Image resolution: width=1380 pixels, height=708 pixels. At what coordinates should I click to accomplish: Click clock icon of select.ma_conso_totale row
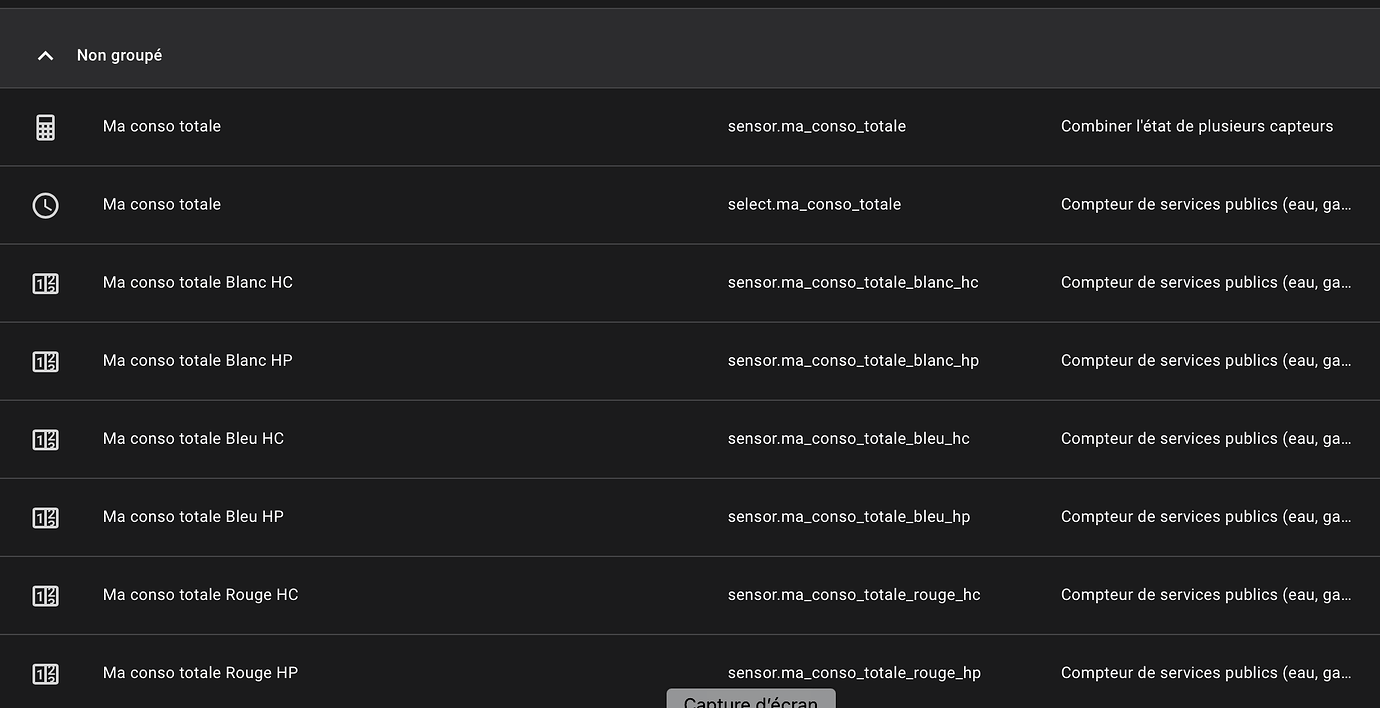click(45, 205)
